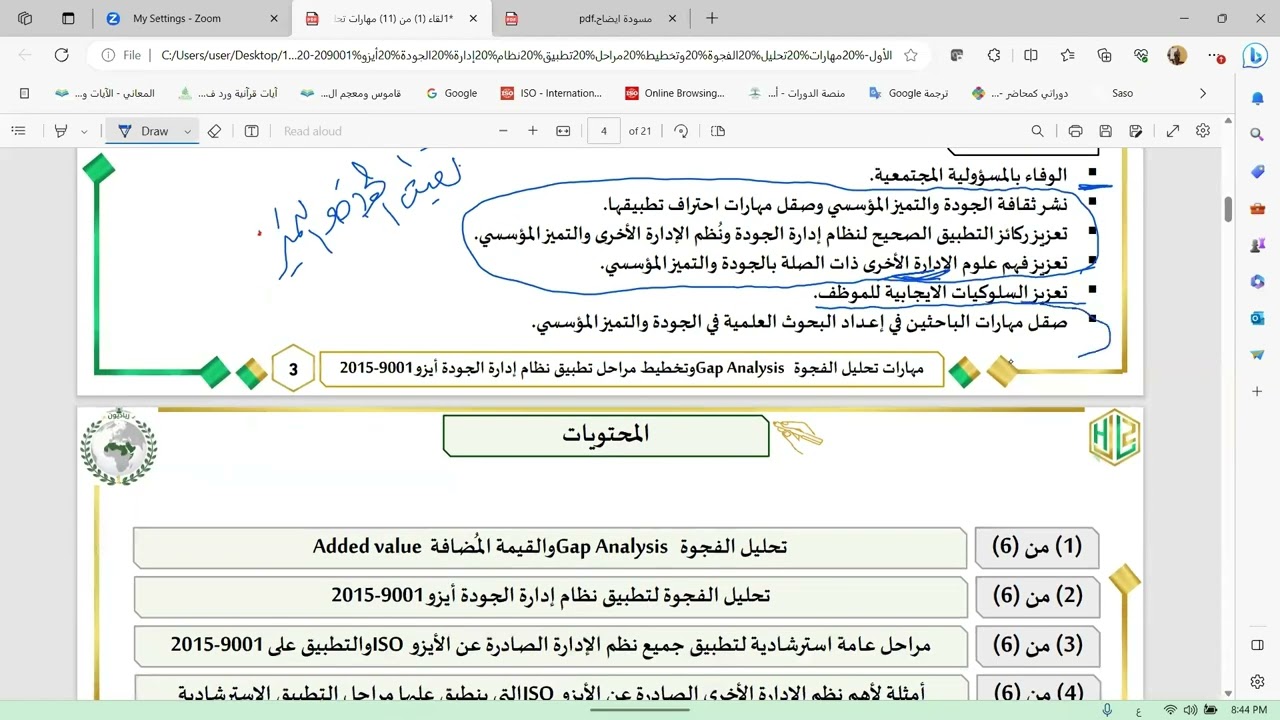This screenshot has width=1280, height=720.
Task: Refresh the current page
Action: pyautogui.click(x=61, y=56)
